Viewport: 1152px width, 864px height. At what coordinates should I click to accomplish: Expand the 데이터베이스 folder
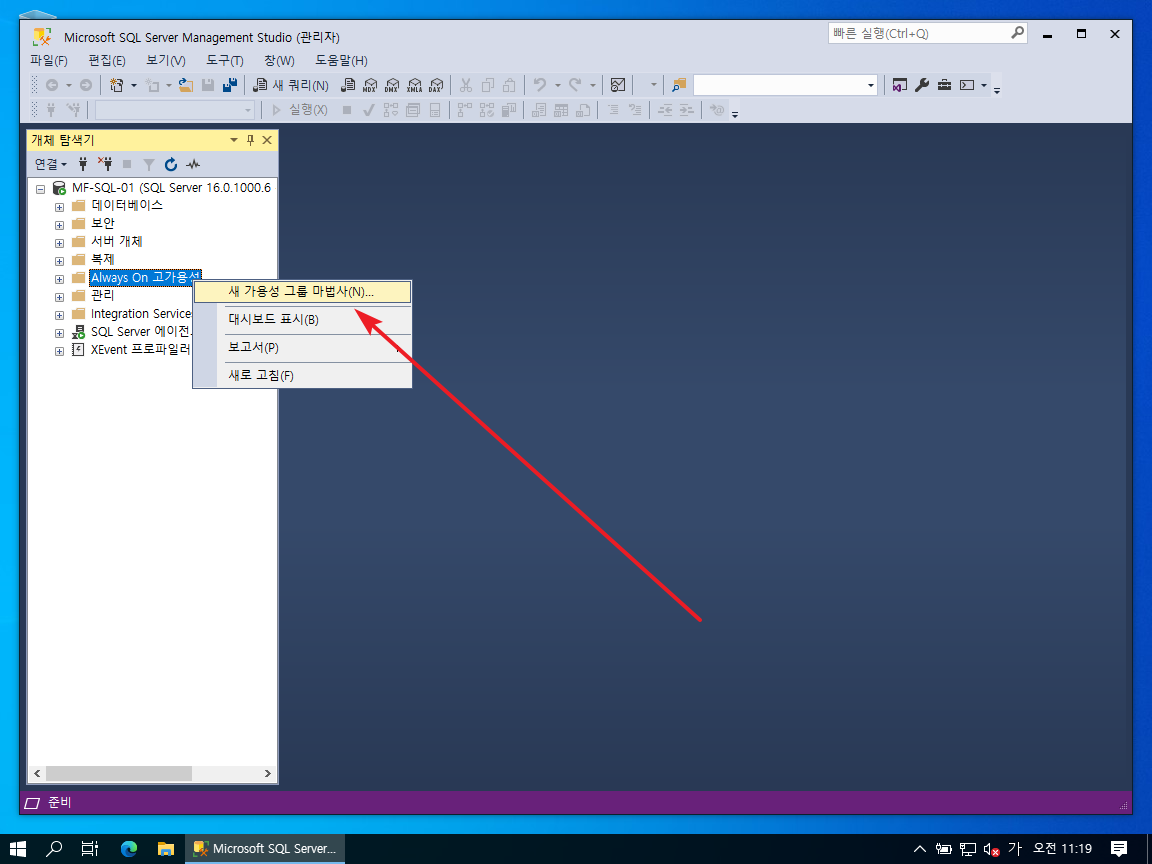60,207
